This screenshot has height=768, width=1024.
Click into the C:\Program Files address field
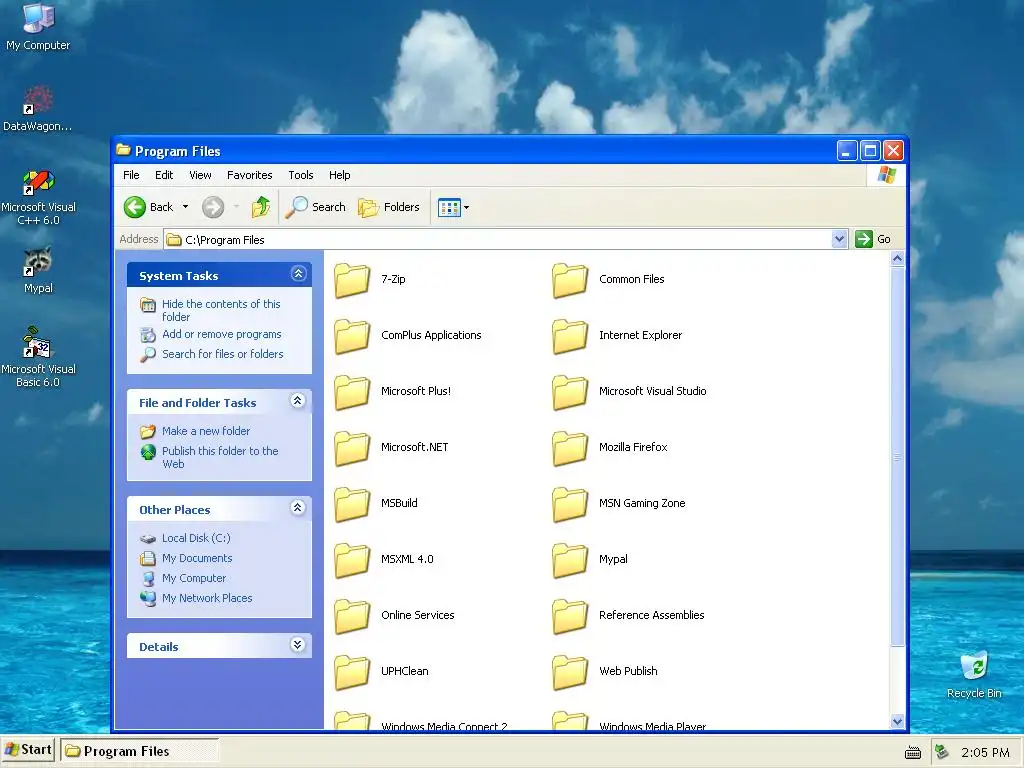(x=498, y=240)
